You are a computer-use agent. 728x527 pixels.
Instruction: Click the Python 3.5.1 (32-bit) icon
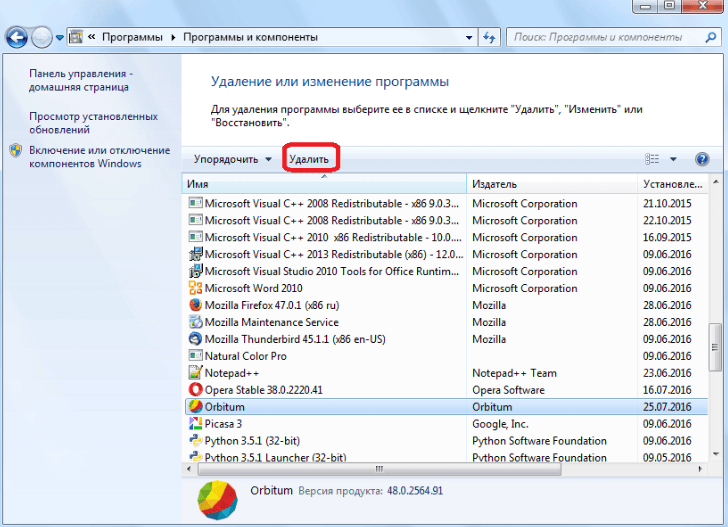tap(195, 441)
